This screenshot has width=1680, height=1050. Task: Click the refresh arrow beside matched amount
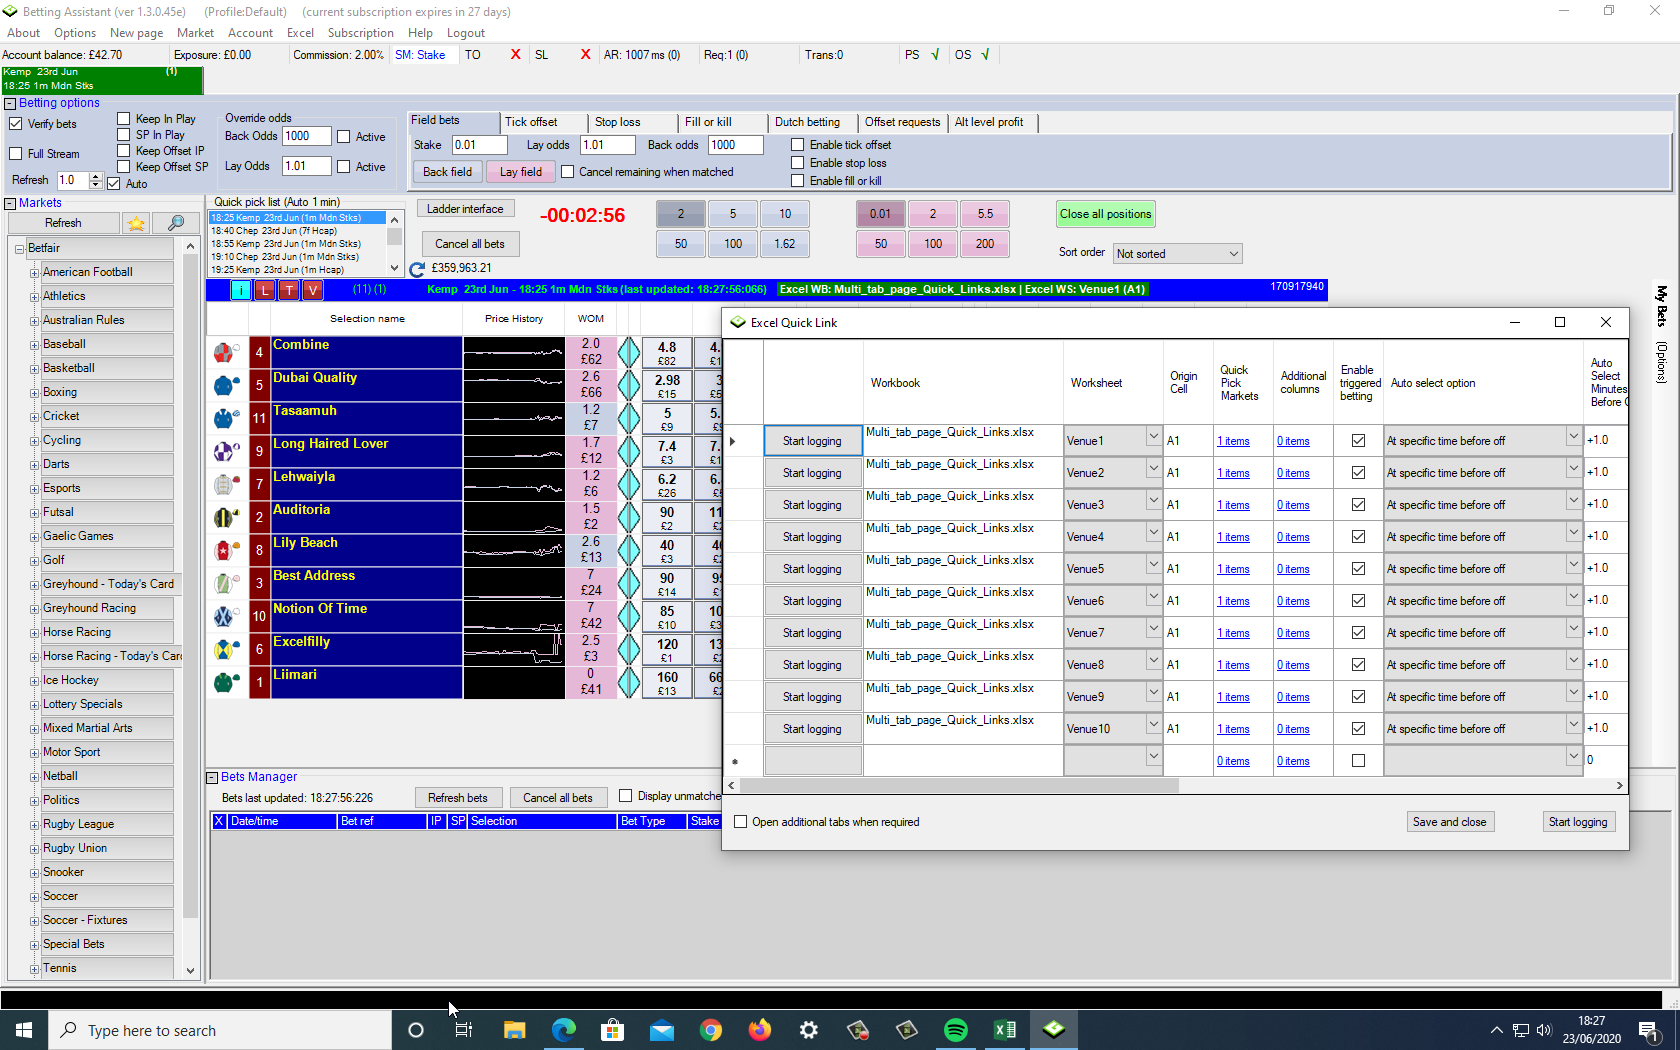coord(418,269)
